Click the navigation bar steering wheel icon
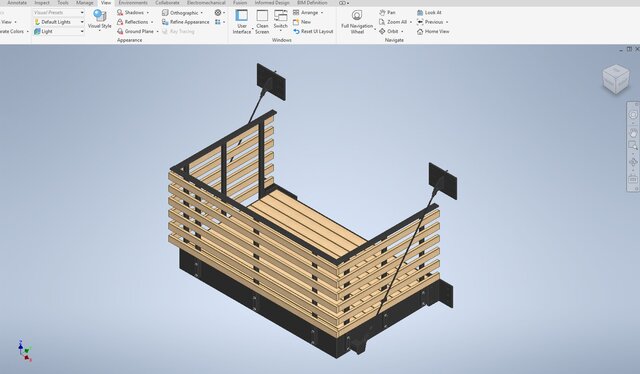The image size is (640, 374). click(633, 115)
